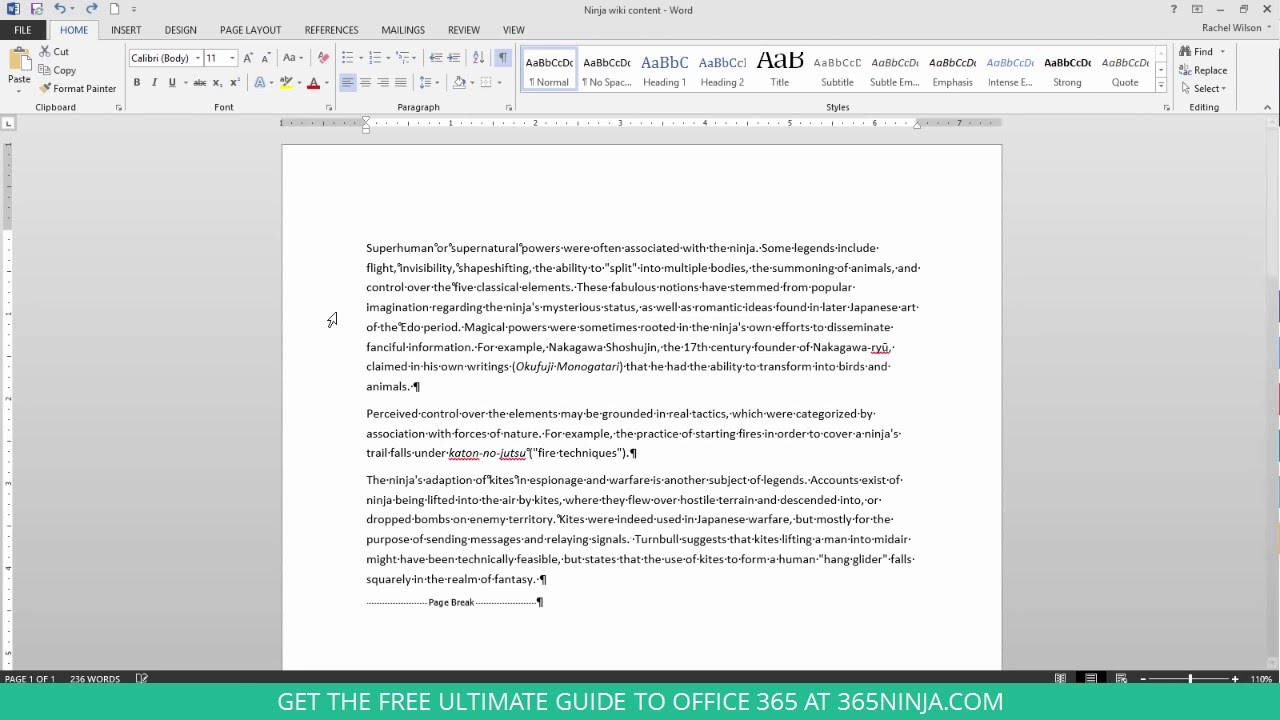Toggle underline formatting
This screenshot has height=720, width=1280.
pos(172,82)
